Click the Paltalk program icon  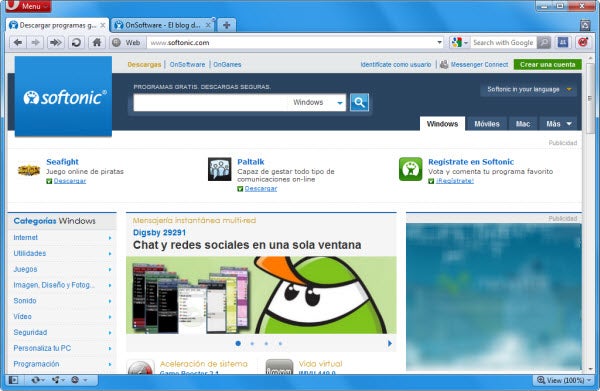coord(220,169)
